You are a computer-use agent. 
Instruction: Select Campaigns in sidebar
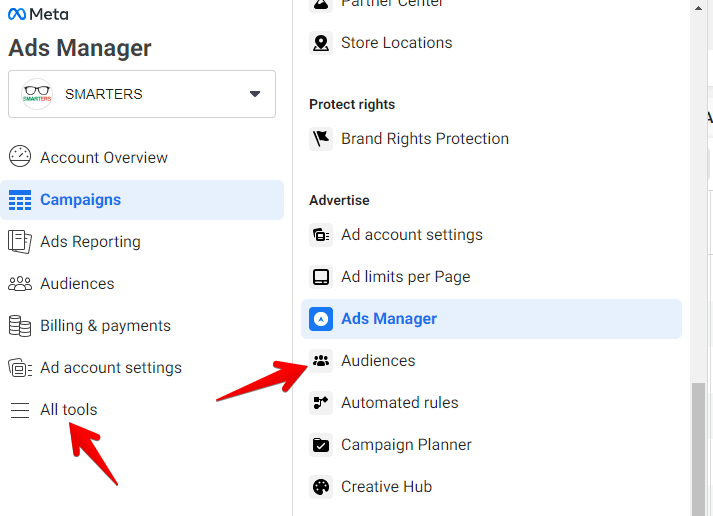142,200
